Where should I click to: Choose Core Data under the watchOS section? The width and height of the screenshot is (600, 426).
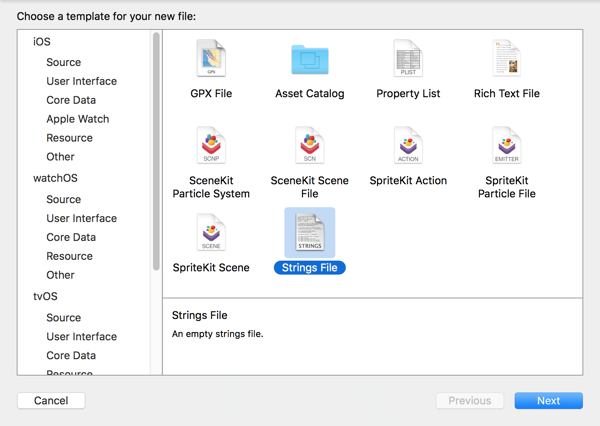click(x=71, y=237)
